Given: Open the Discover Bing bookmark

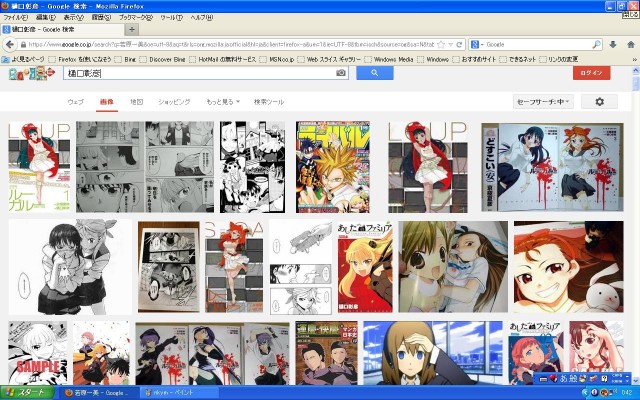Looking at the screenshot, I should tap(162, 59).
